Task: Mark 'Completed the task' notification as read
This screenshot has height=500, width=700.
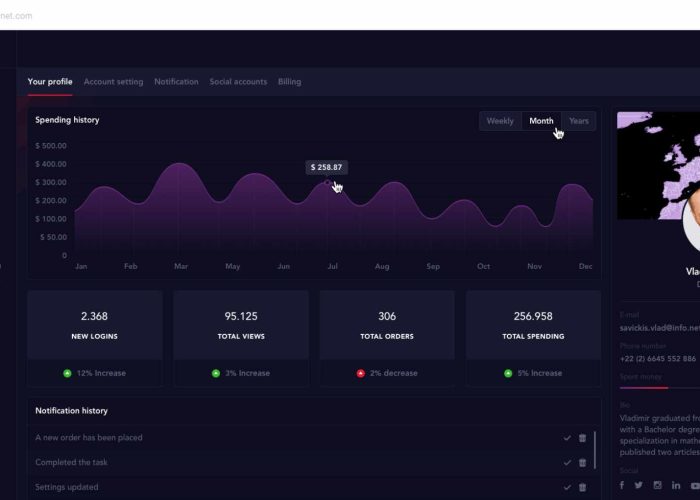Action: tap(567, 462)
